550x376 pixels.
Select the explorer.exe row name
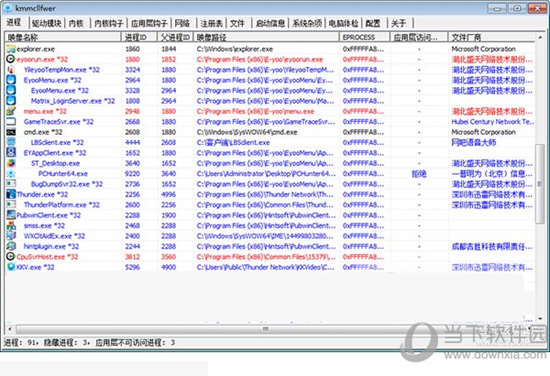click(x=36, y=49)
